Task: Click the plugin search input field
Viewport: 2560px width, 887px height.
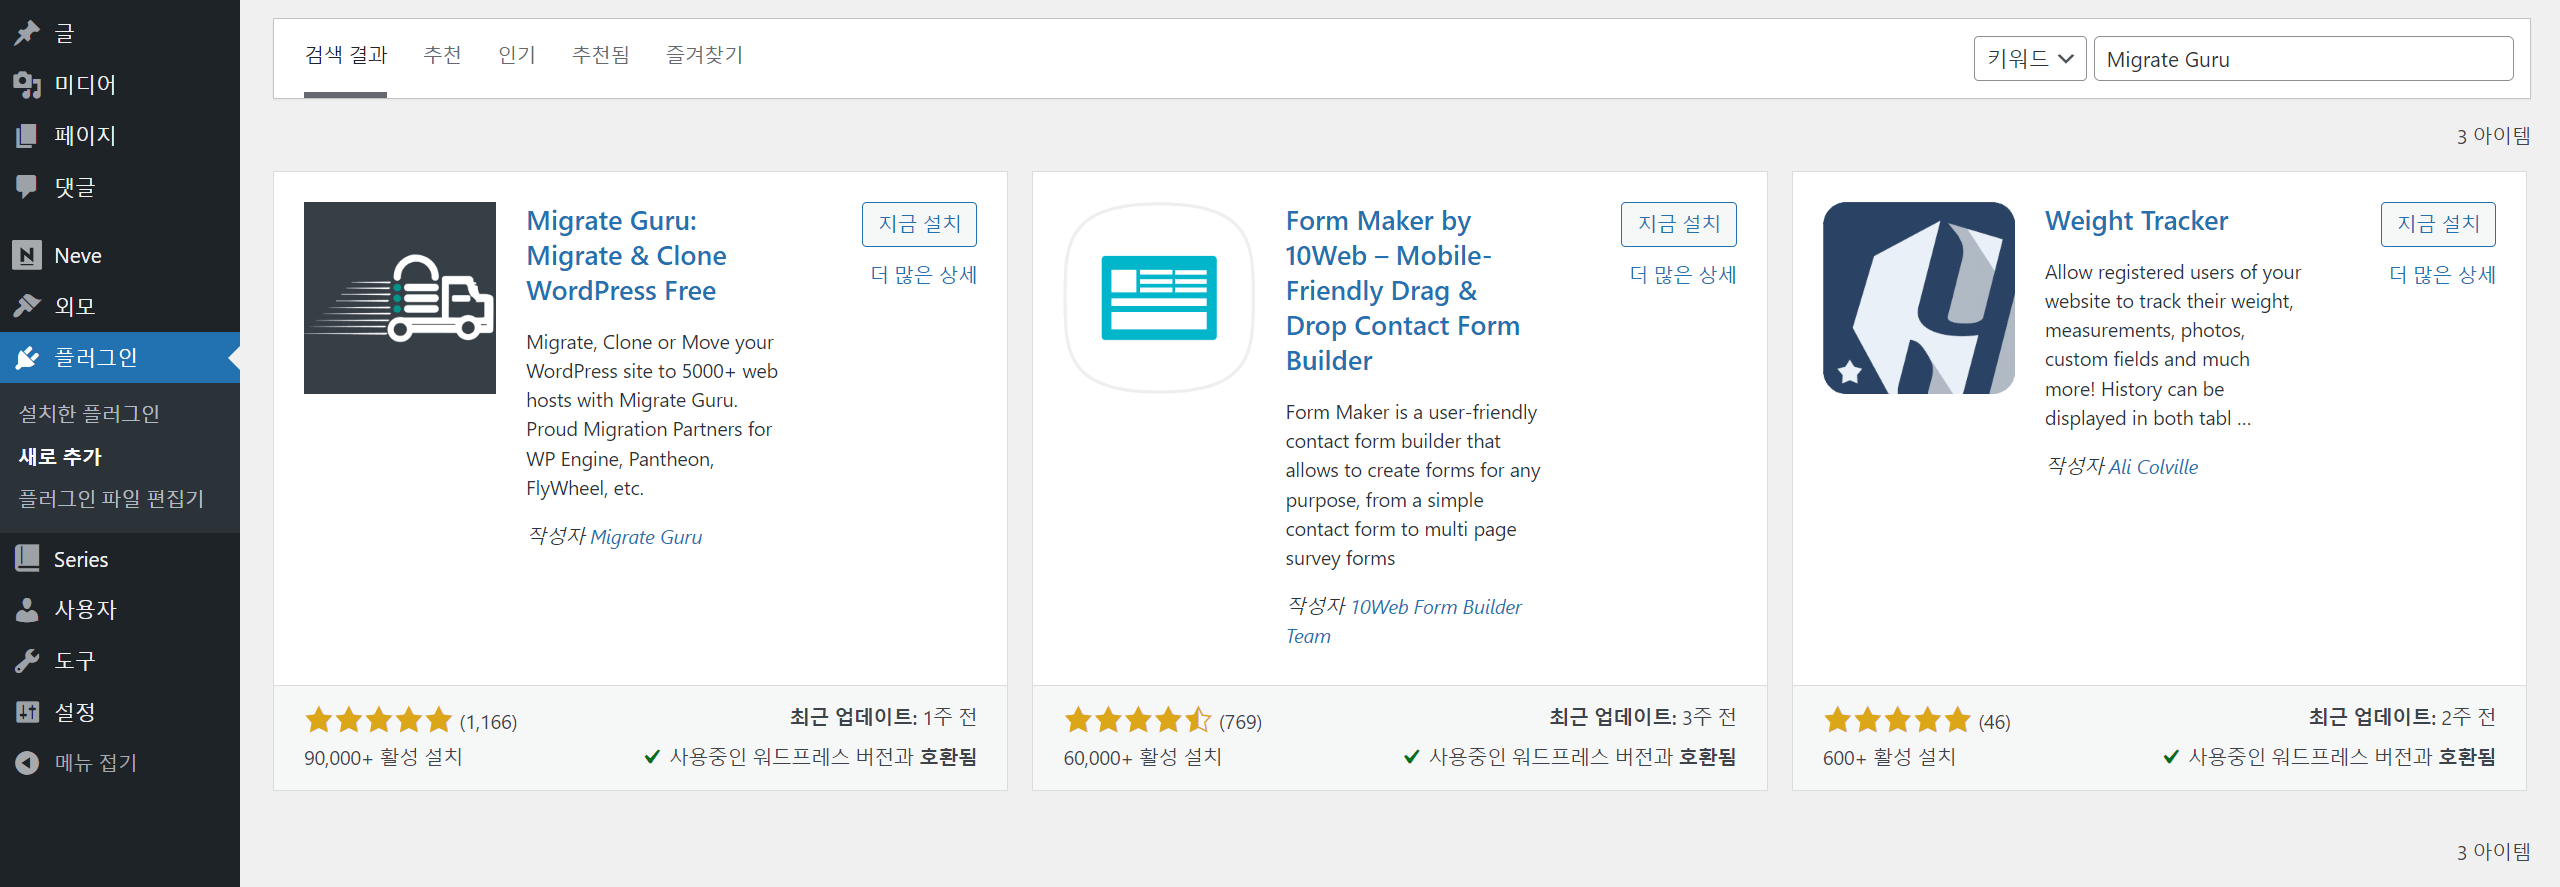Action: click(2303, 59)
